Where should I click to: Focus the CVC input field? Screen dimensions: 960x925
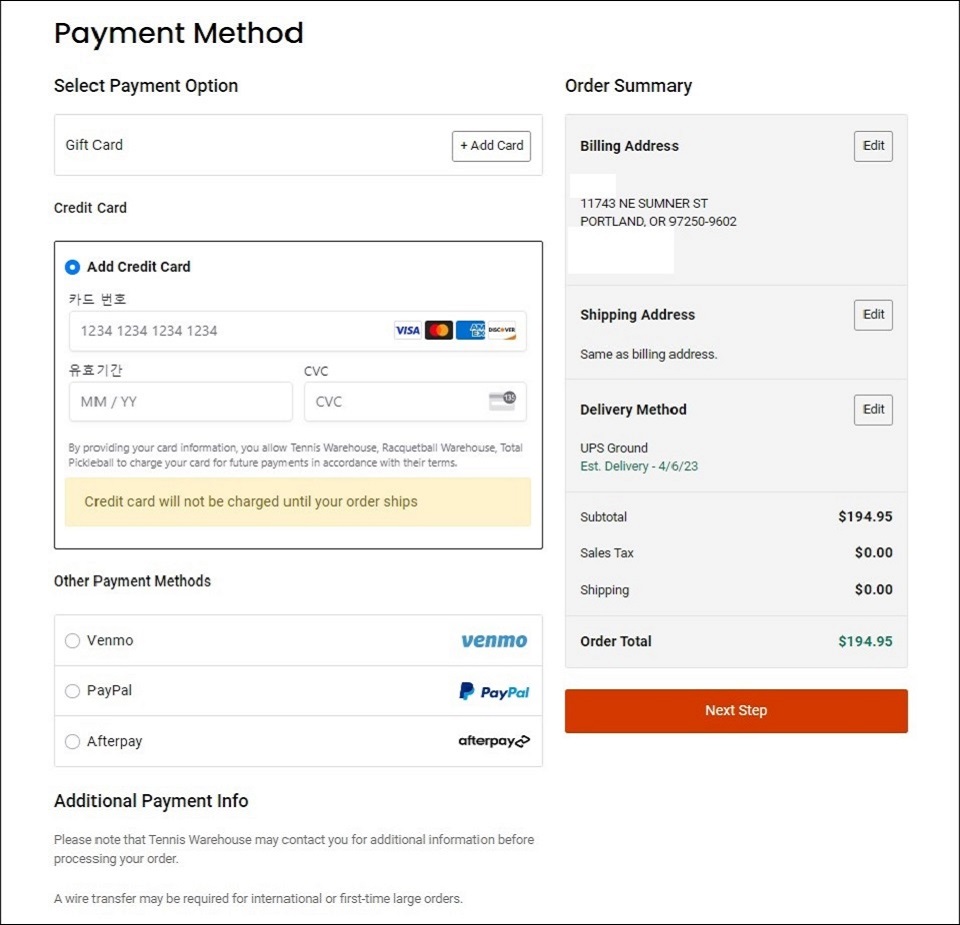tap(415, 402)
